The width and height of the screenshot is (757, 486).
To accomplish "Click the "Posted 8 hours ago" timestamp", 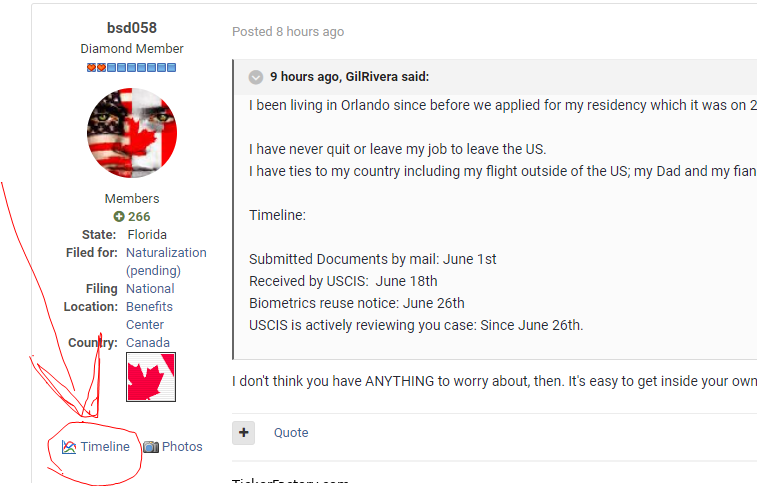I will coord(288,32).
